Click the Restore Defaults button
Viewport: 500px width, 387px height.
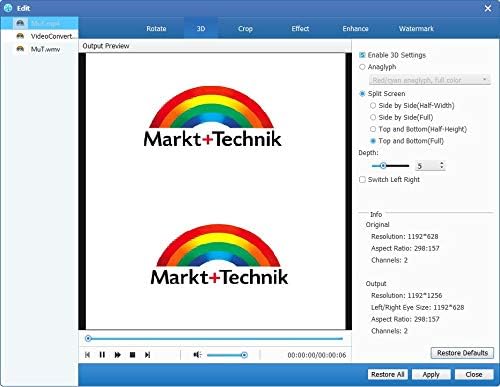pos(462,353)
